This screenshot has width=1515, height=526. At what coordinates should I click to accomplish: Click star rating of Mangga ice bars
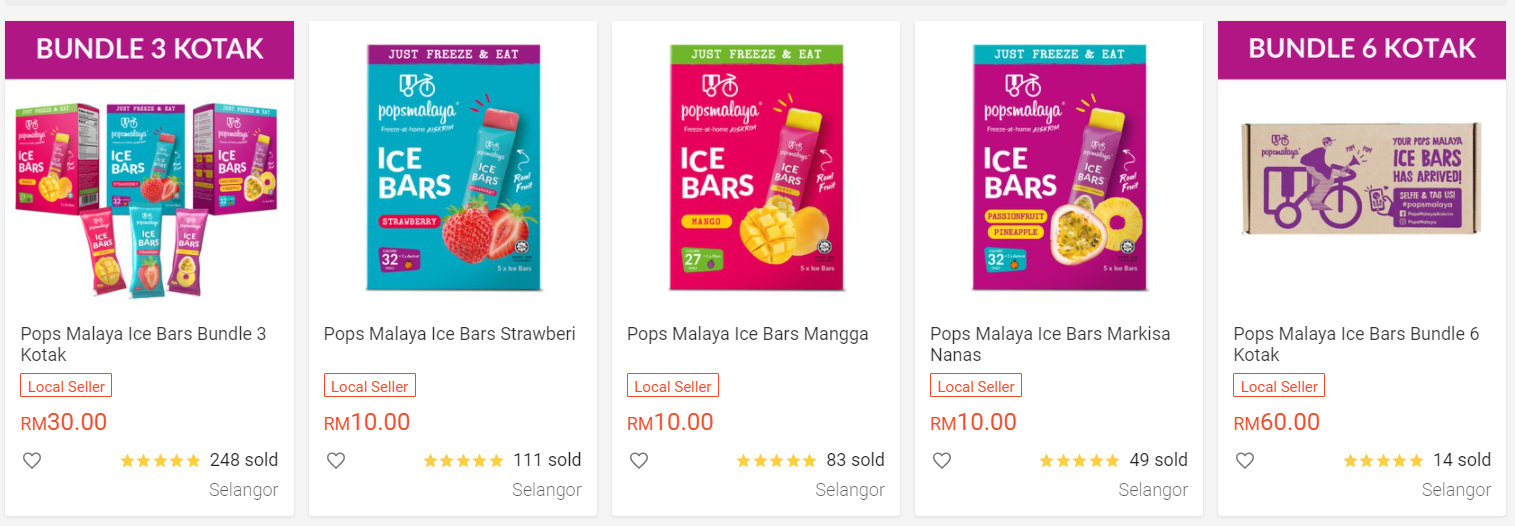click(776, 461)
